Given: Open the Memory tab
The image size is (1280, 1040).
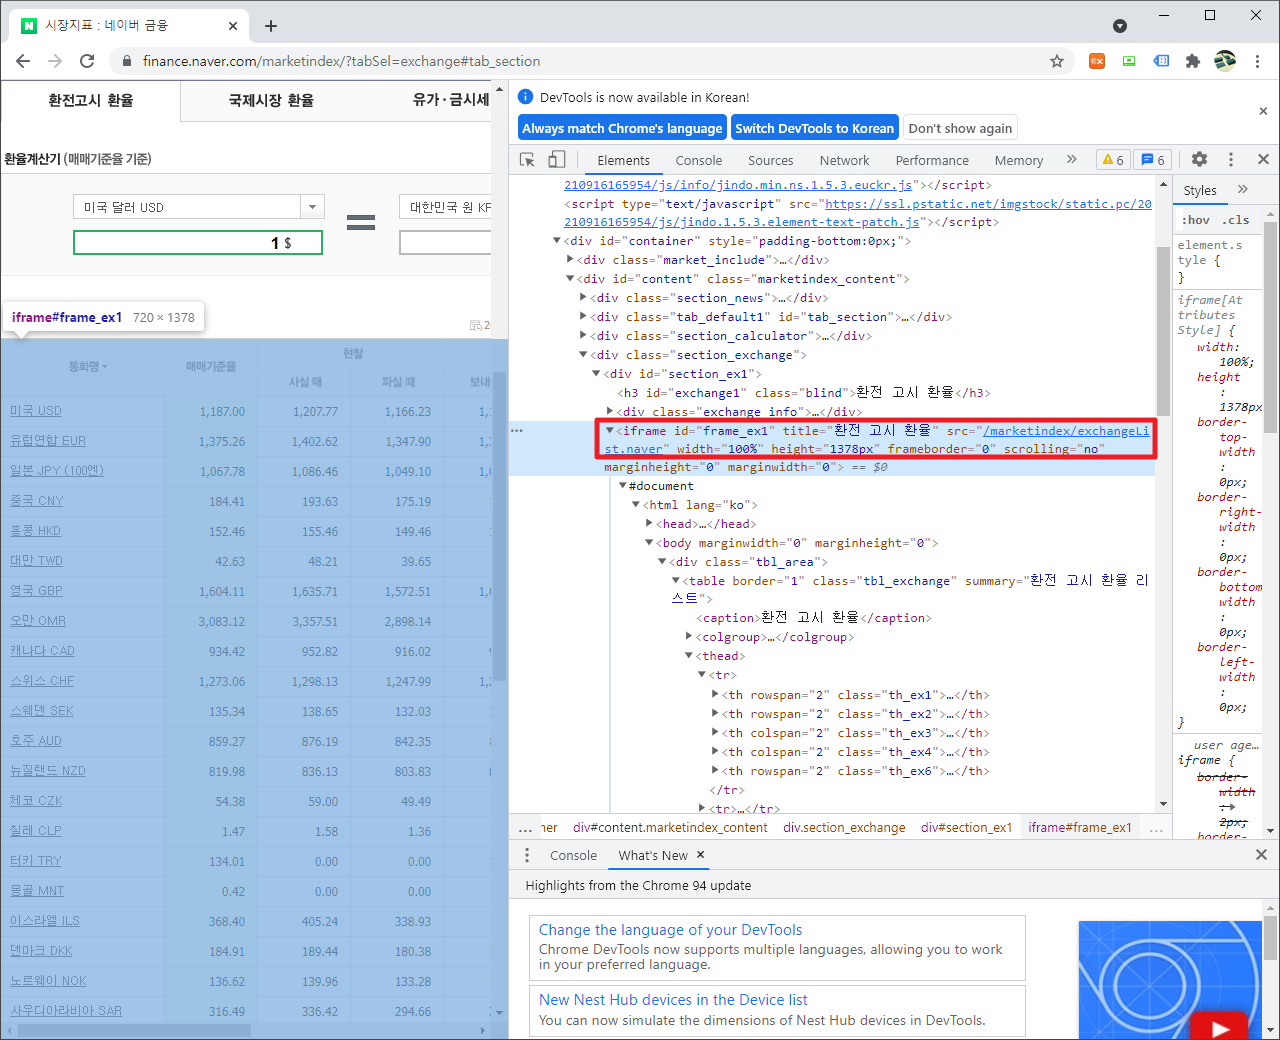Looking at the screenshot, I should click(x=1018, y=160).
